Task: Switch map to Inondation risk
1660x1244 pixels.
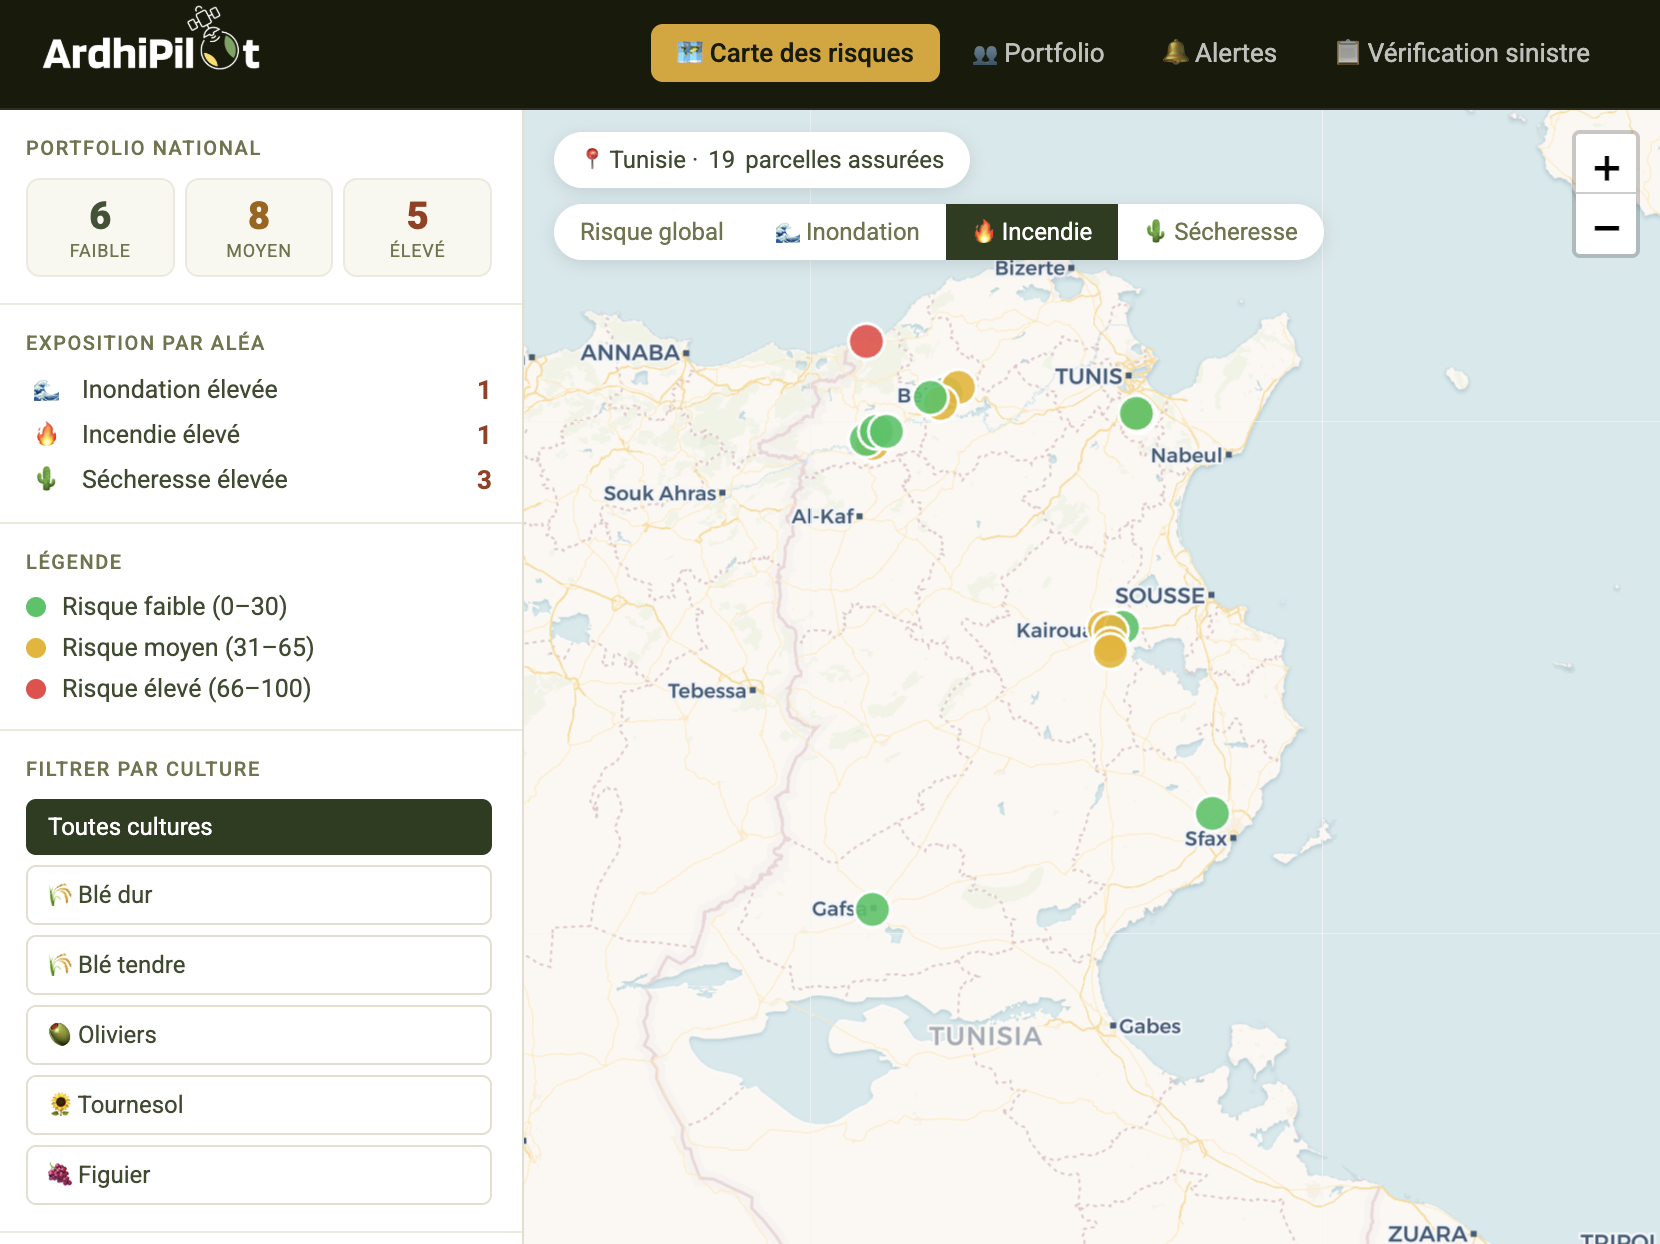Action: point(847,232)
